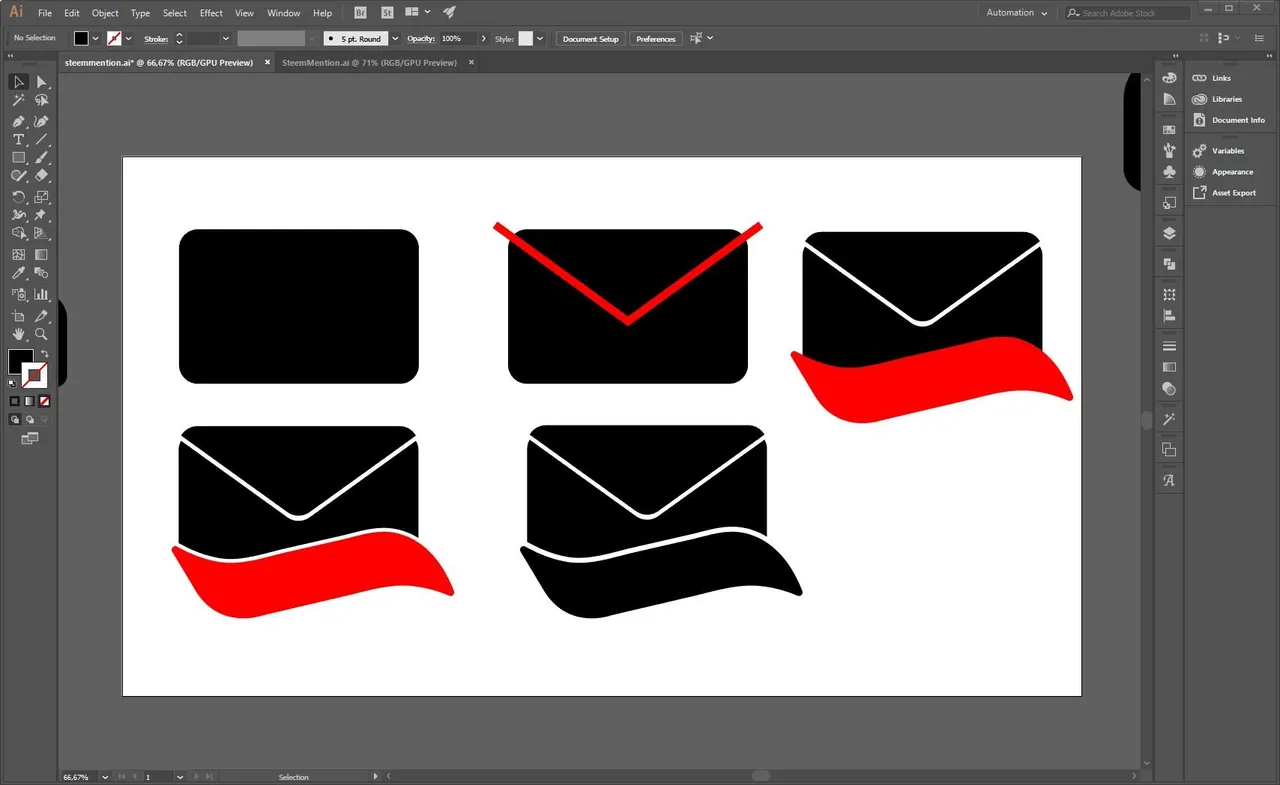Viewport: 1280px width, 785px height.
Task: Choose the Paintbrush tool
Action: (x=42, y=158)
